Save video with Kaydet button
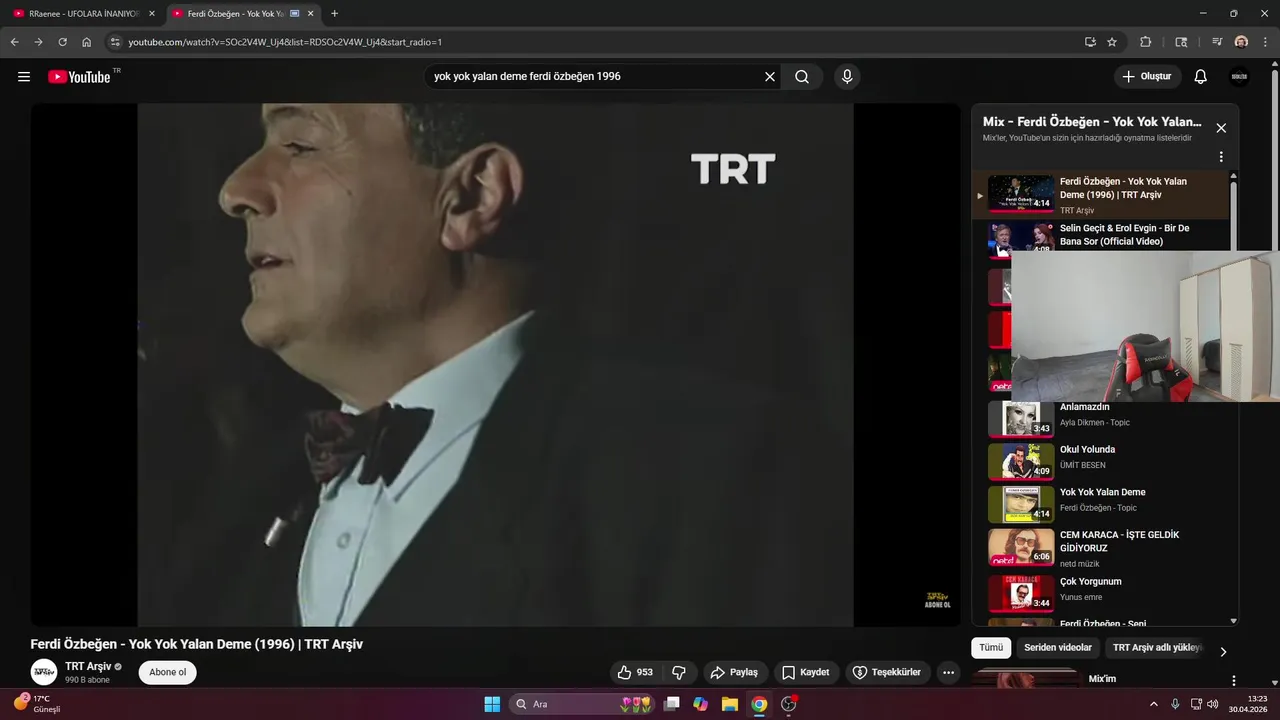 [806, 672]
